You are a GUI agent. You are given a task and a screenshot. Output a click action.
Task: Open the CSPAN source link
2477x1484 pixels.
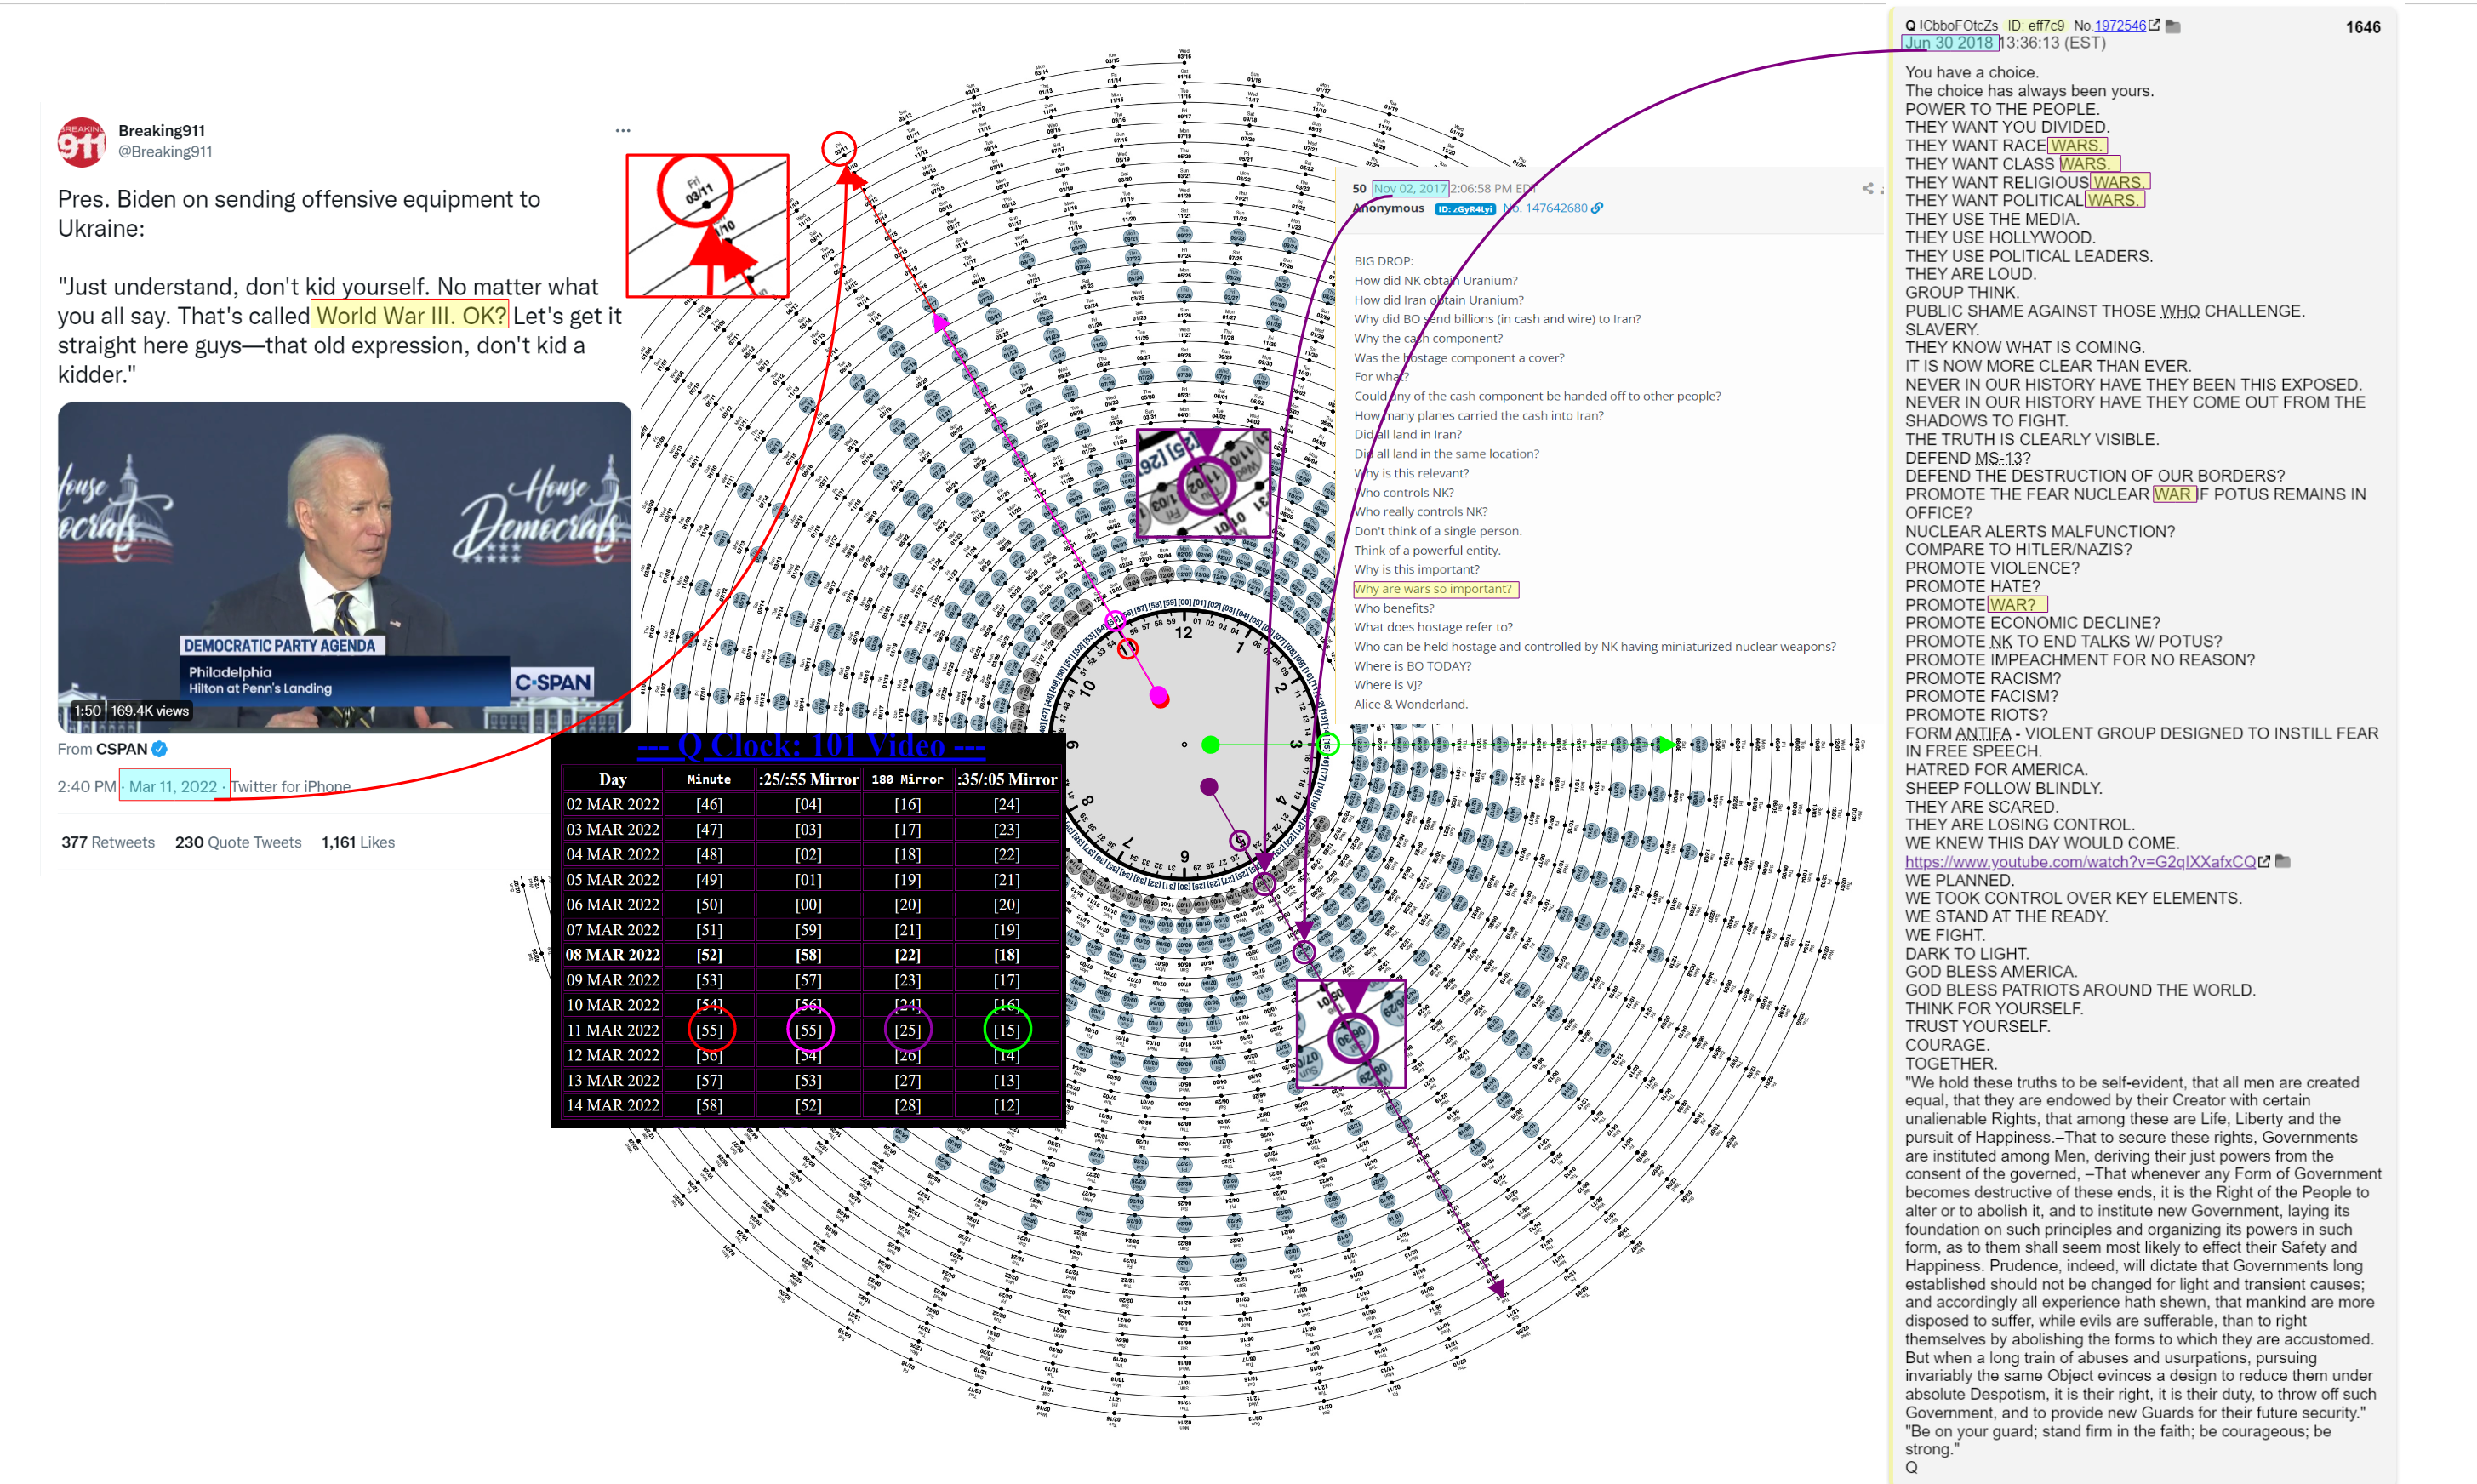[121, 749]
